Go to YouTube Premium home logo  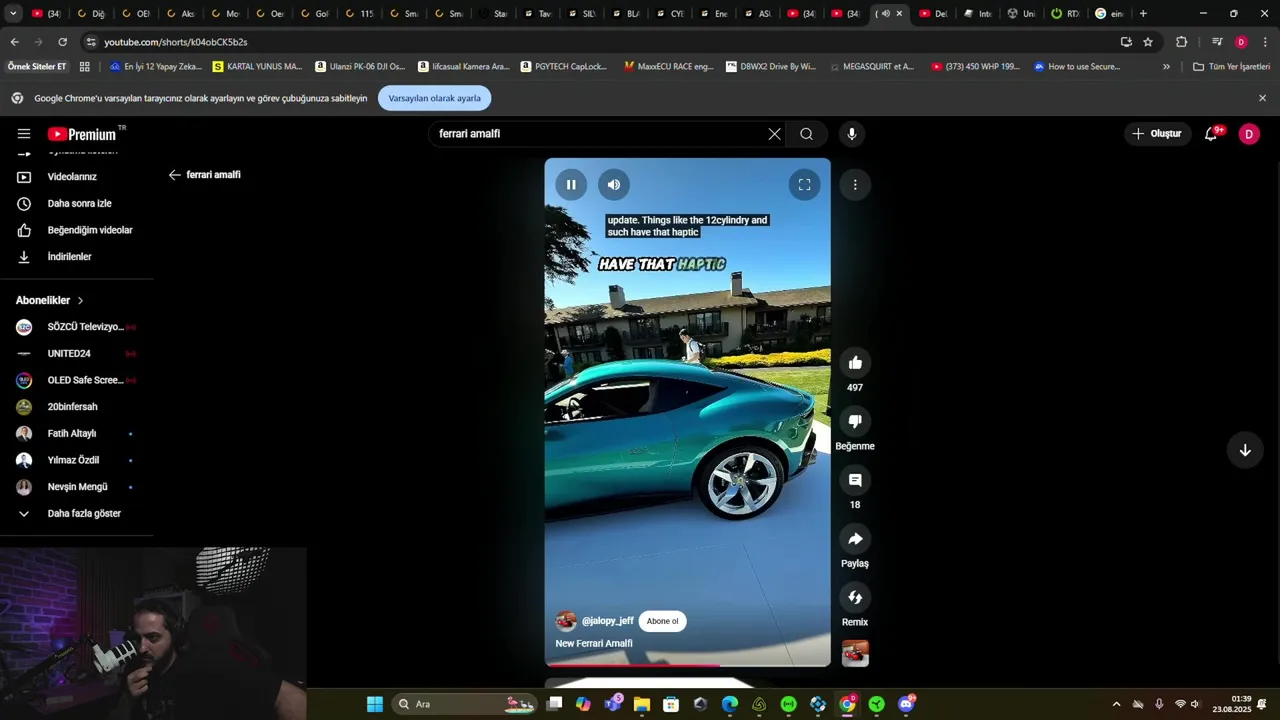[84, 134]
